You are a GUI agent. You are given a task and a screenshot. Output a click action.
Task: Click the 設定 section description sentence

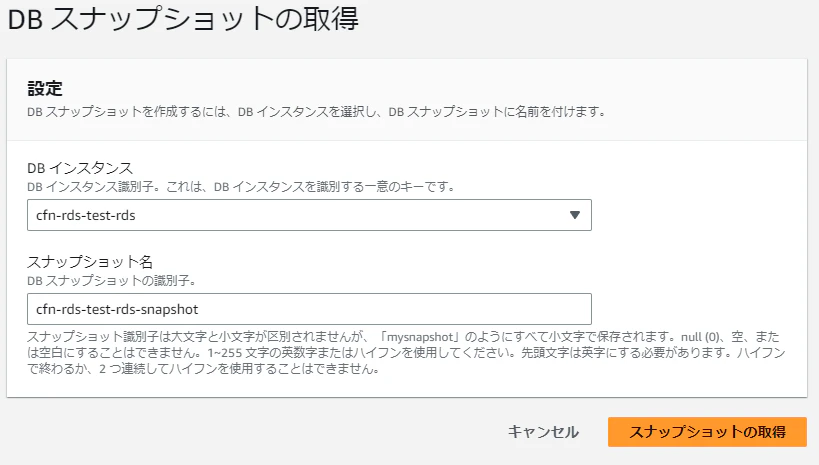point(317,111)
